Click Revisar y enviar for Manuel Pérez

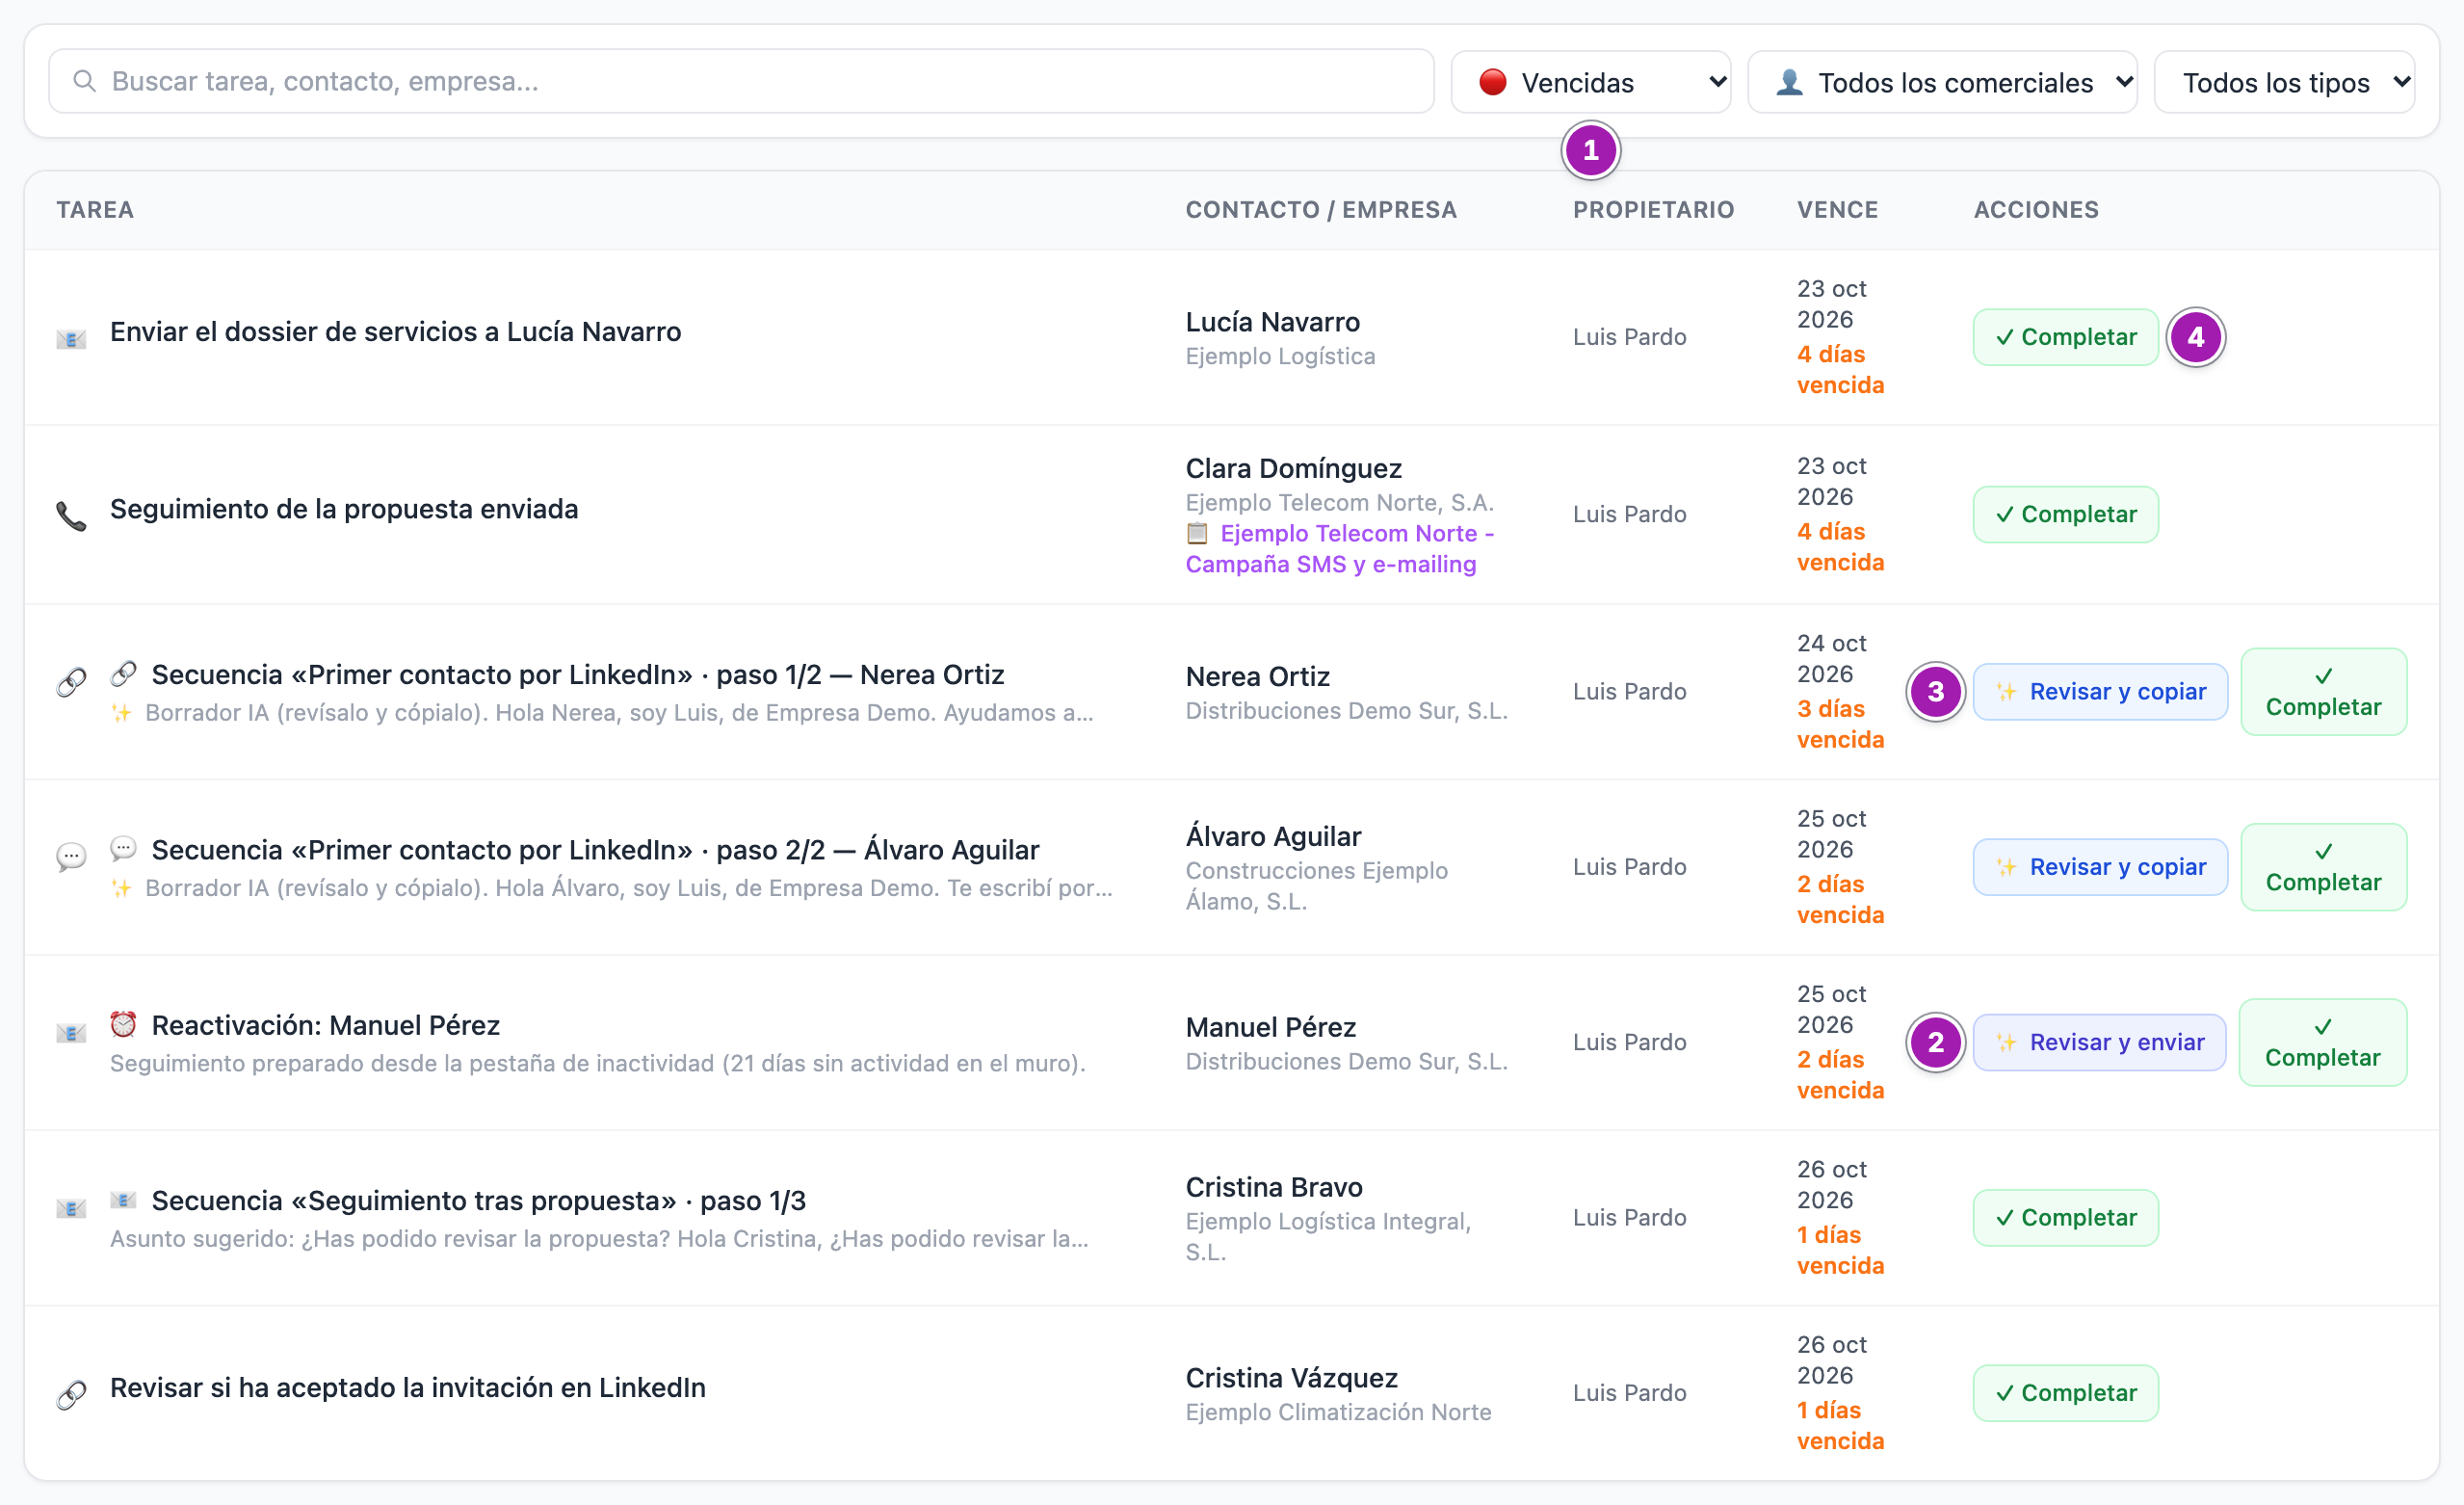tap(2099, 1042)
